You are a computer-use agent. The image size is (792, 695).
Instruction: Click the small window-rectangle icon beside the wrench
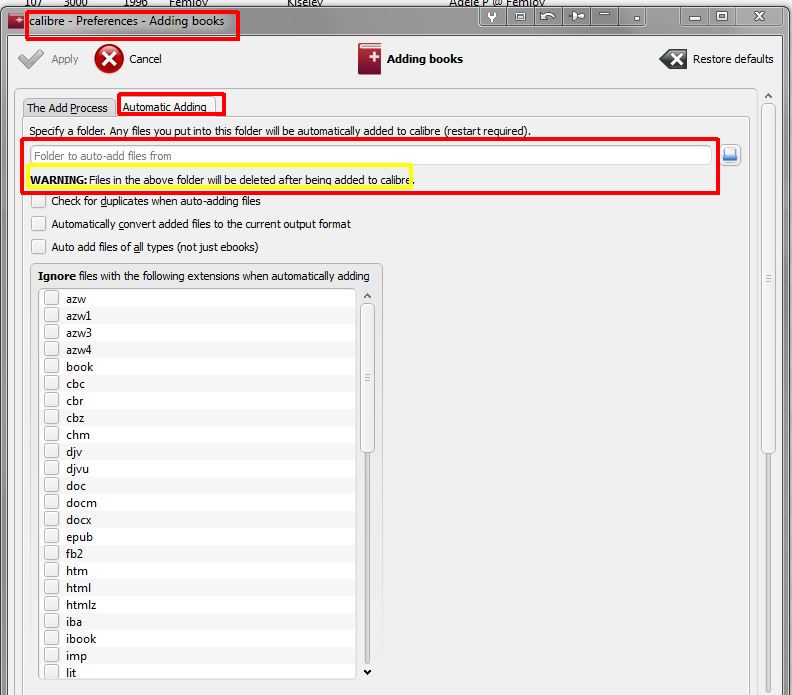coord(520,17)
